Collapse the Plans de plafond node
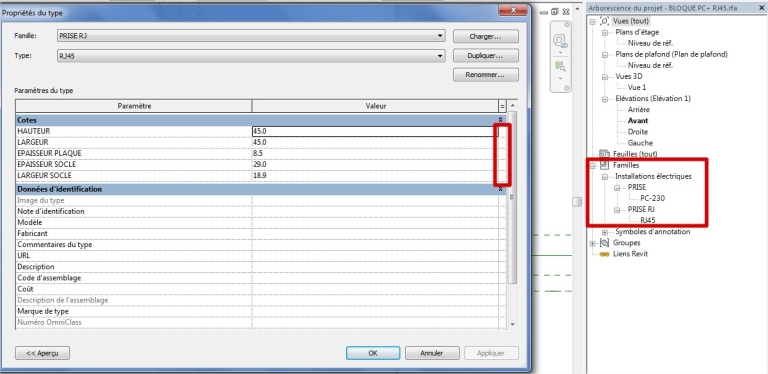Viewport: 768px width, 374px height. [605, 54]
